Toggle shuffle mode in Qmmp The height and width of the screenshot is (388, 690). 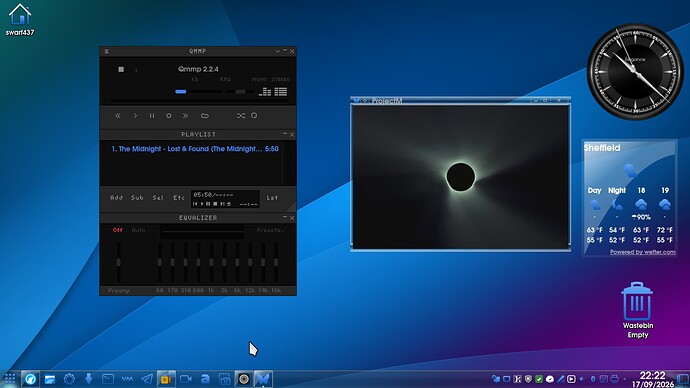(241, 116)
